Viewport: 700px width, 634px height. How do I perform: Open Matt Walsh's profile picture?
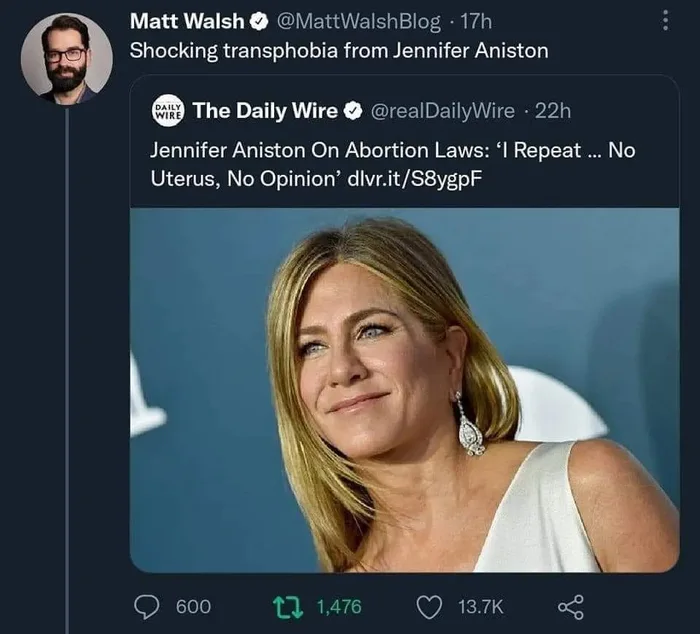(66, 58)
